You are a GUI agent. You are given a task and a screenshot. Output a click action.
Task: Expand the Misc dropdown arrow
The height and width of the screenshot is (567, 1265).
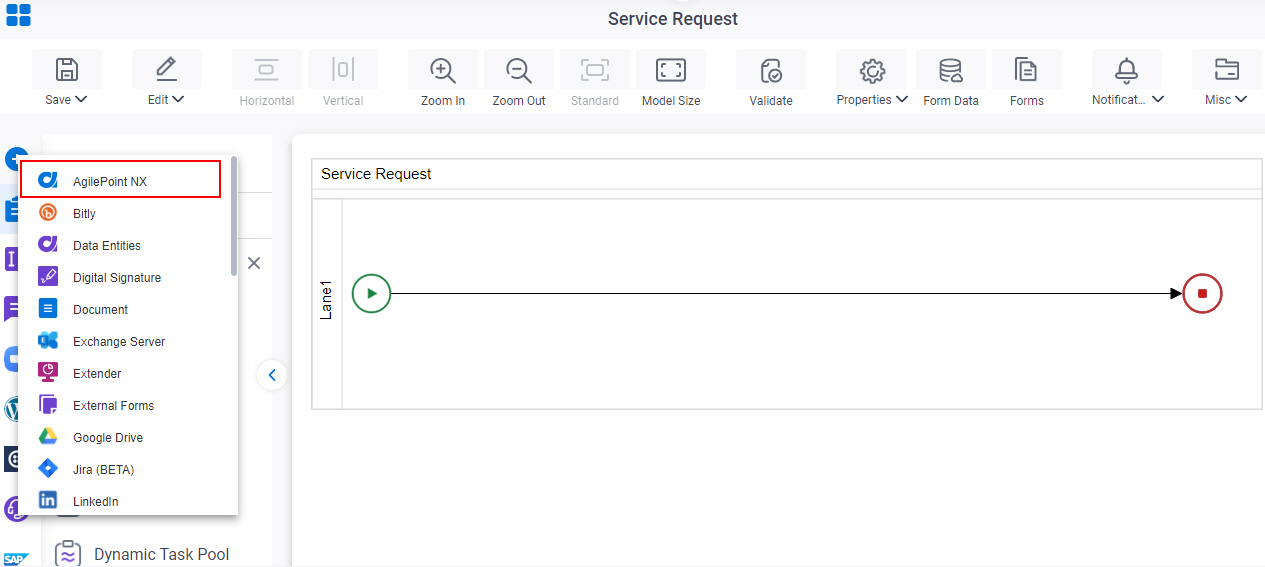pos(1241,99)
